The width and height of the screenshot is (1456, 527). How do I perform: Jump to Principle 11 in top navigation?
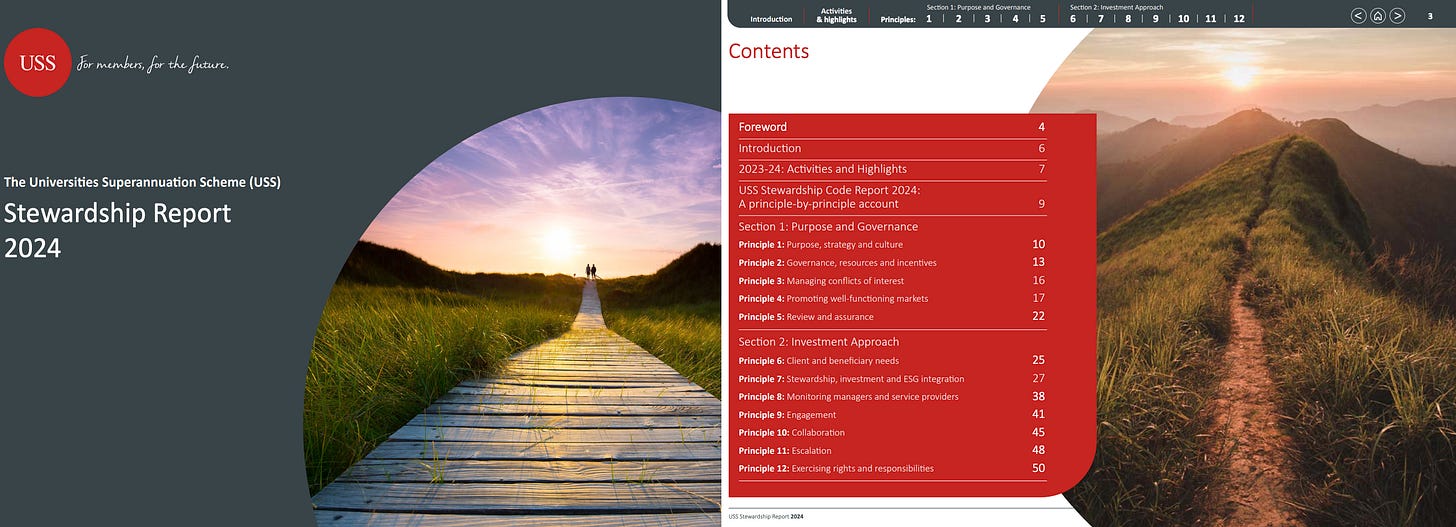1211,19
